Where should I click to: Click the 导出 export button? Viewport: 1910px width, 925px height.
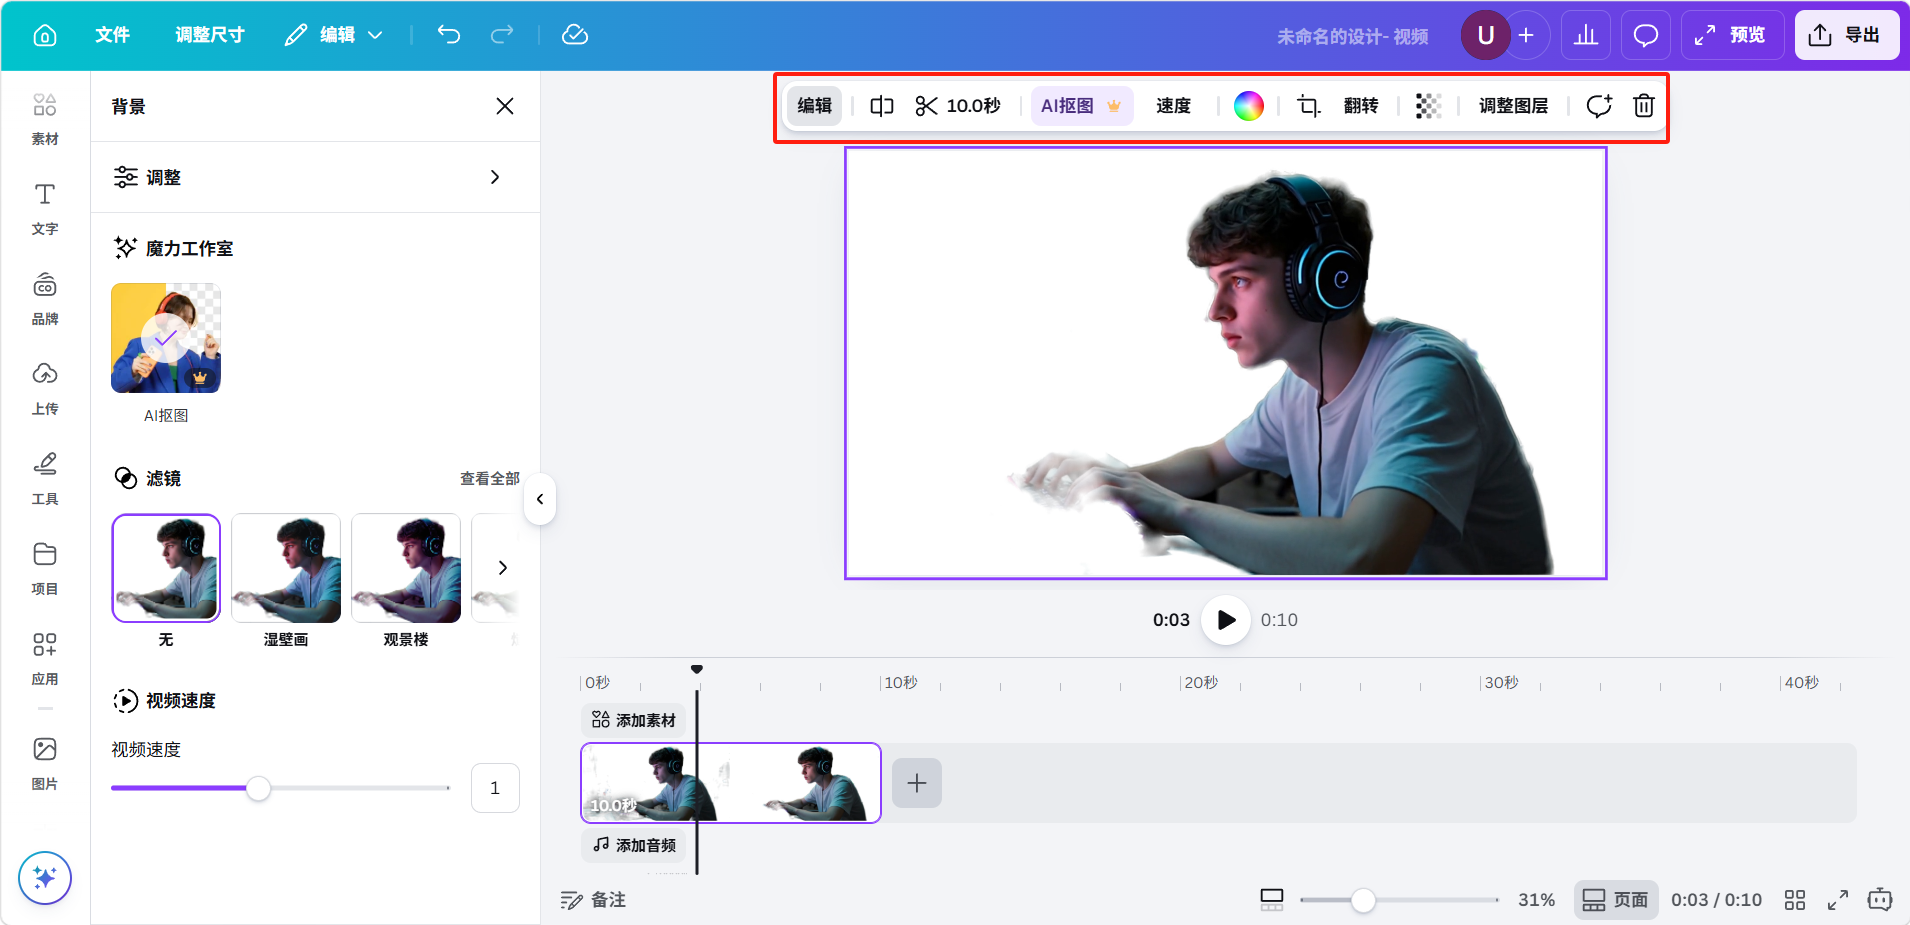pyautogui.click(x=1846, y=35)
